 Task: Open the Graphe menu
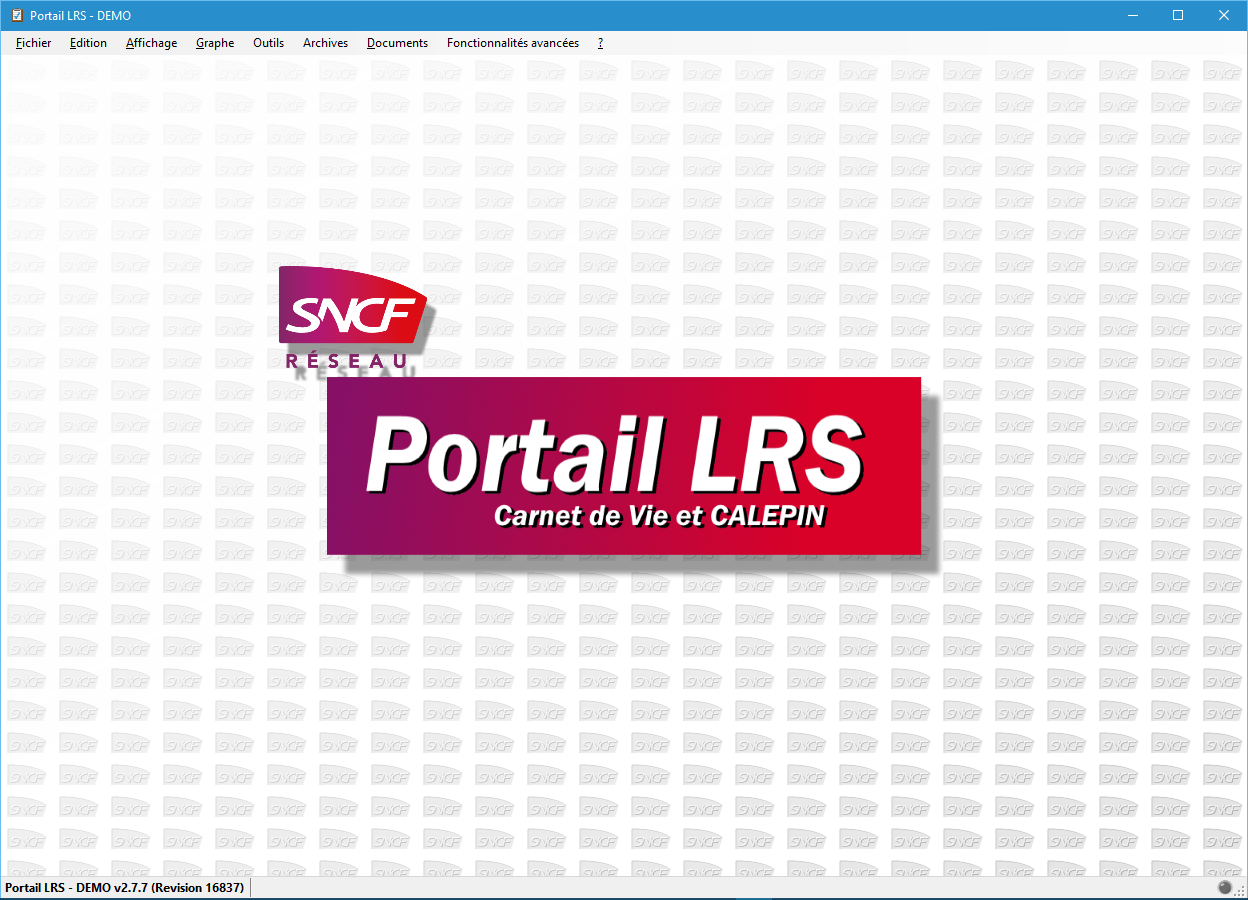click(215, 43)
